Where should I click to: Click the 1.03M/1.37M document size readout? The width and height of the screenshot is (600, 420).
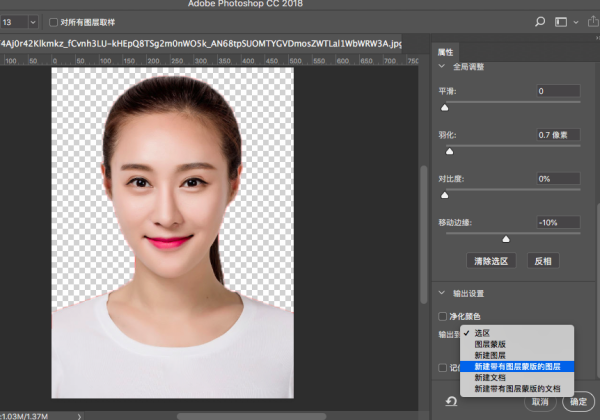point(25,416)
